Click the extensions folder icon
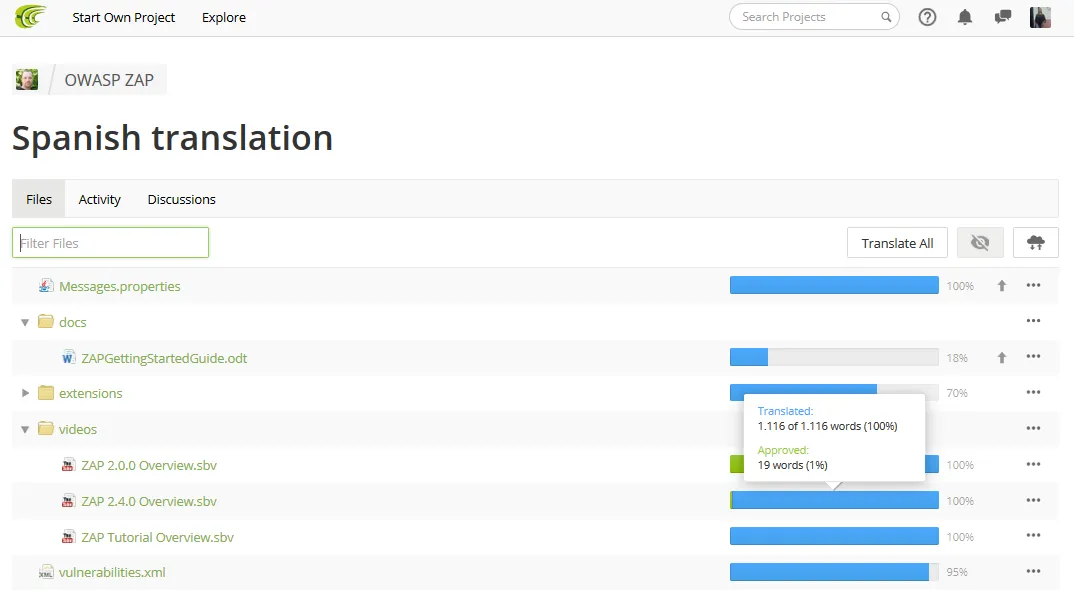The height and width of the screenshot is (602, 1074). click(x=46, y=392)
